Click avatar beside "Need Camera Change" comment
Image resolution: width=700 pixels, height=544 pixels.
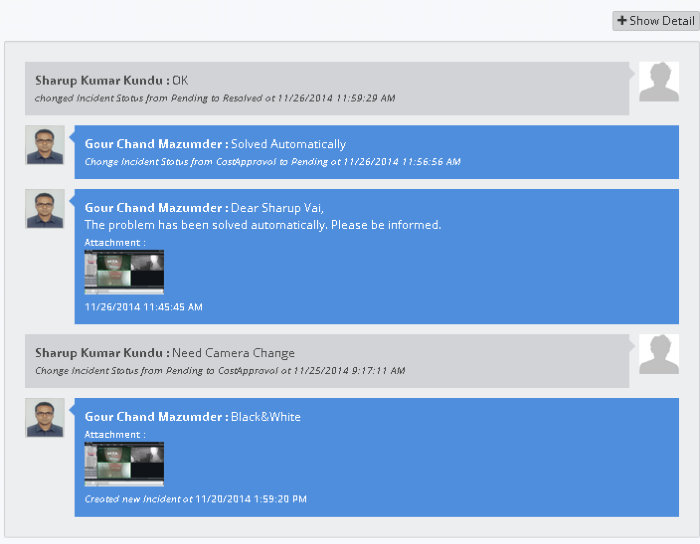(659, 354)
